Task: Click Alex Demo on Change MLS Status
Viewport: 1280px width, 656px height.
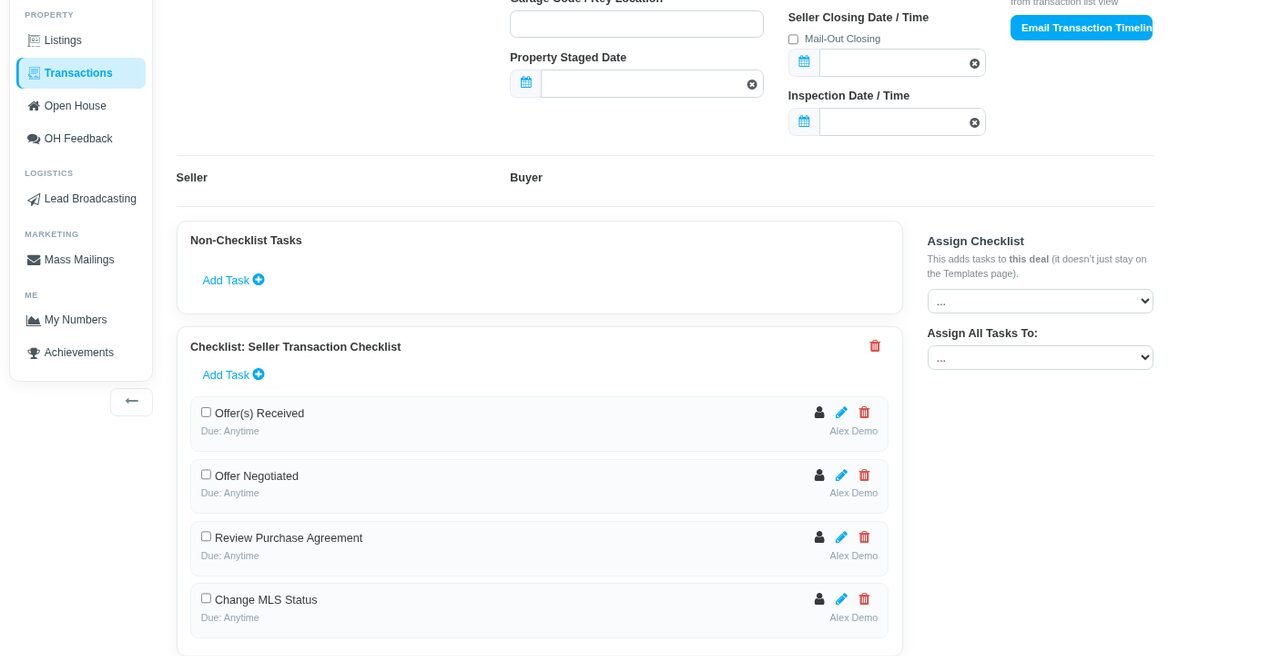Action: (x=853, y=618)
